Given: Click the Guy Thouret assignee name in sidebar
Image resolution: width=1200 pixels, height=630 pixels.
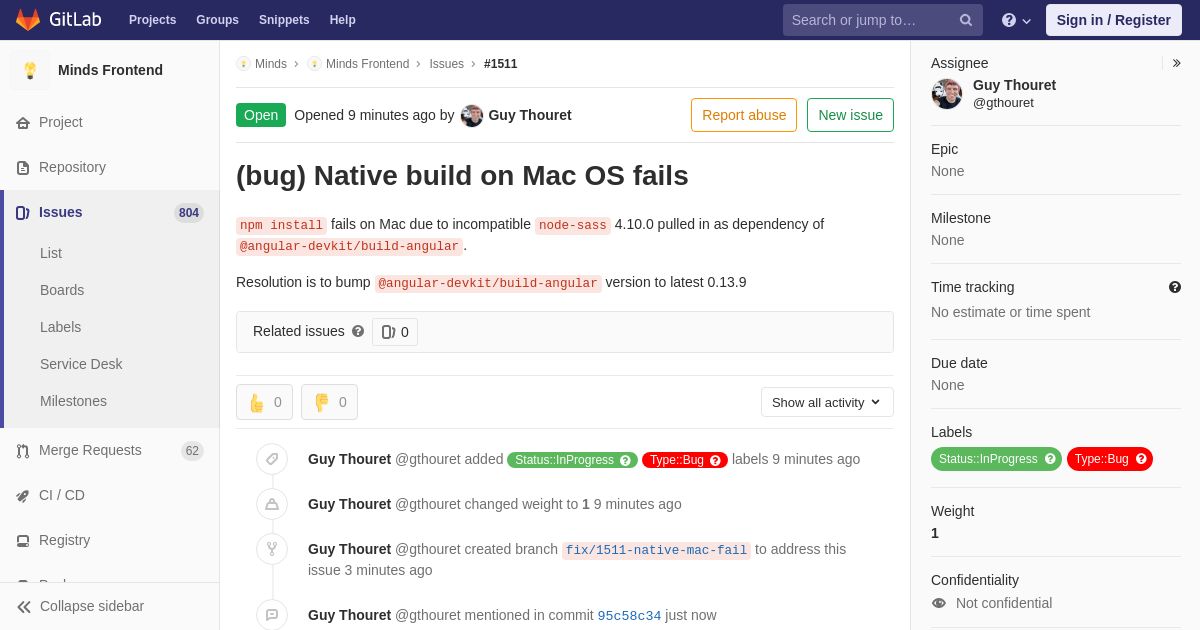Looking at the screenshot, I should point(1014,85).
